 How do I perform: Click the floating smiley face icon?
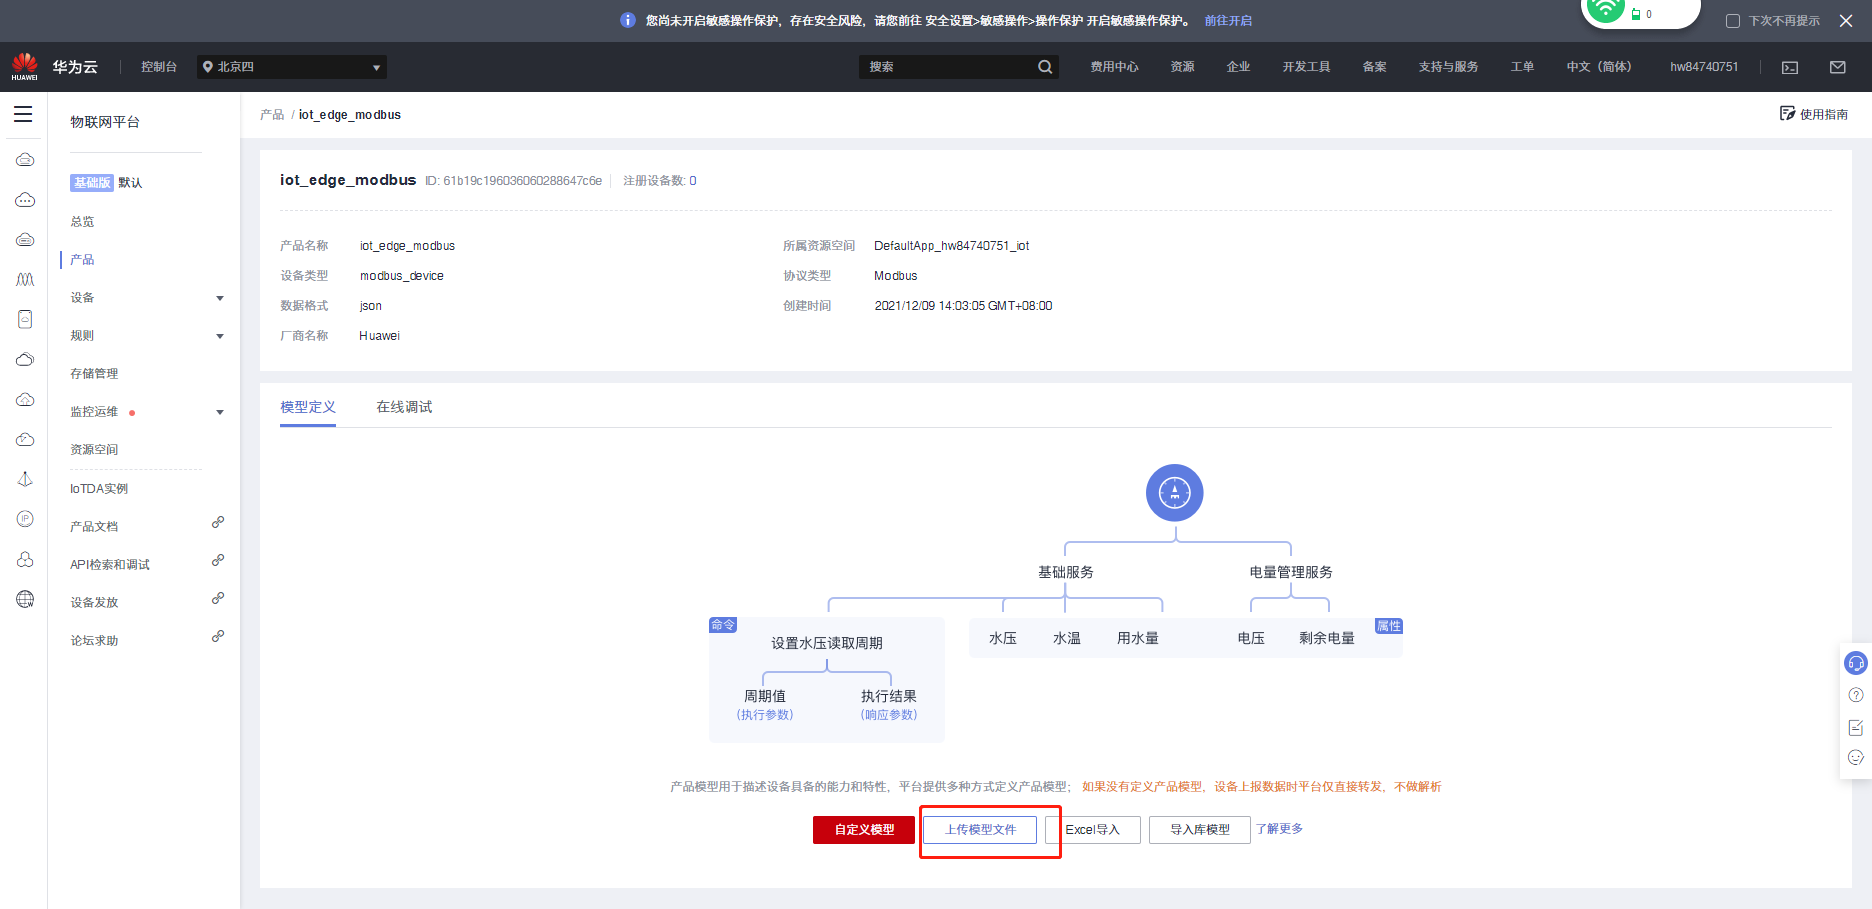point(1856,757)
